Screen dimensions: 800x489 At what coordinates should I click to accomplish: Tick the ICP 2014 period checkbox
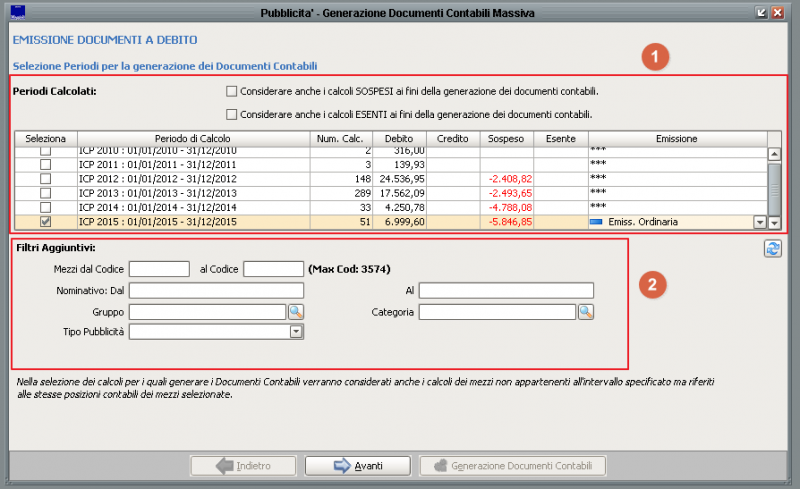point(45,208)
